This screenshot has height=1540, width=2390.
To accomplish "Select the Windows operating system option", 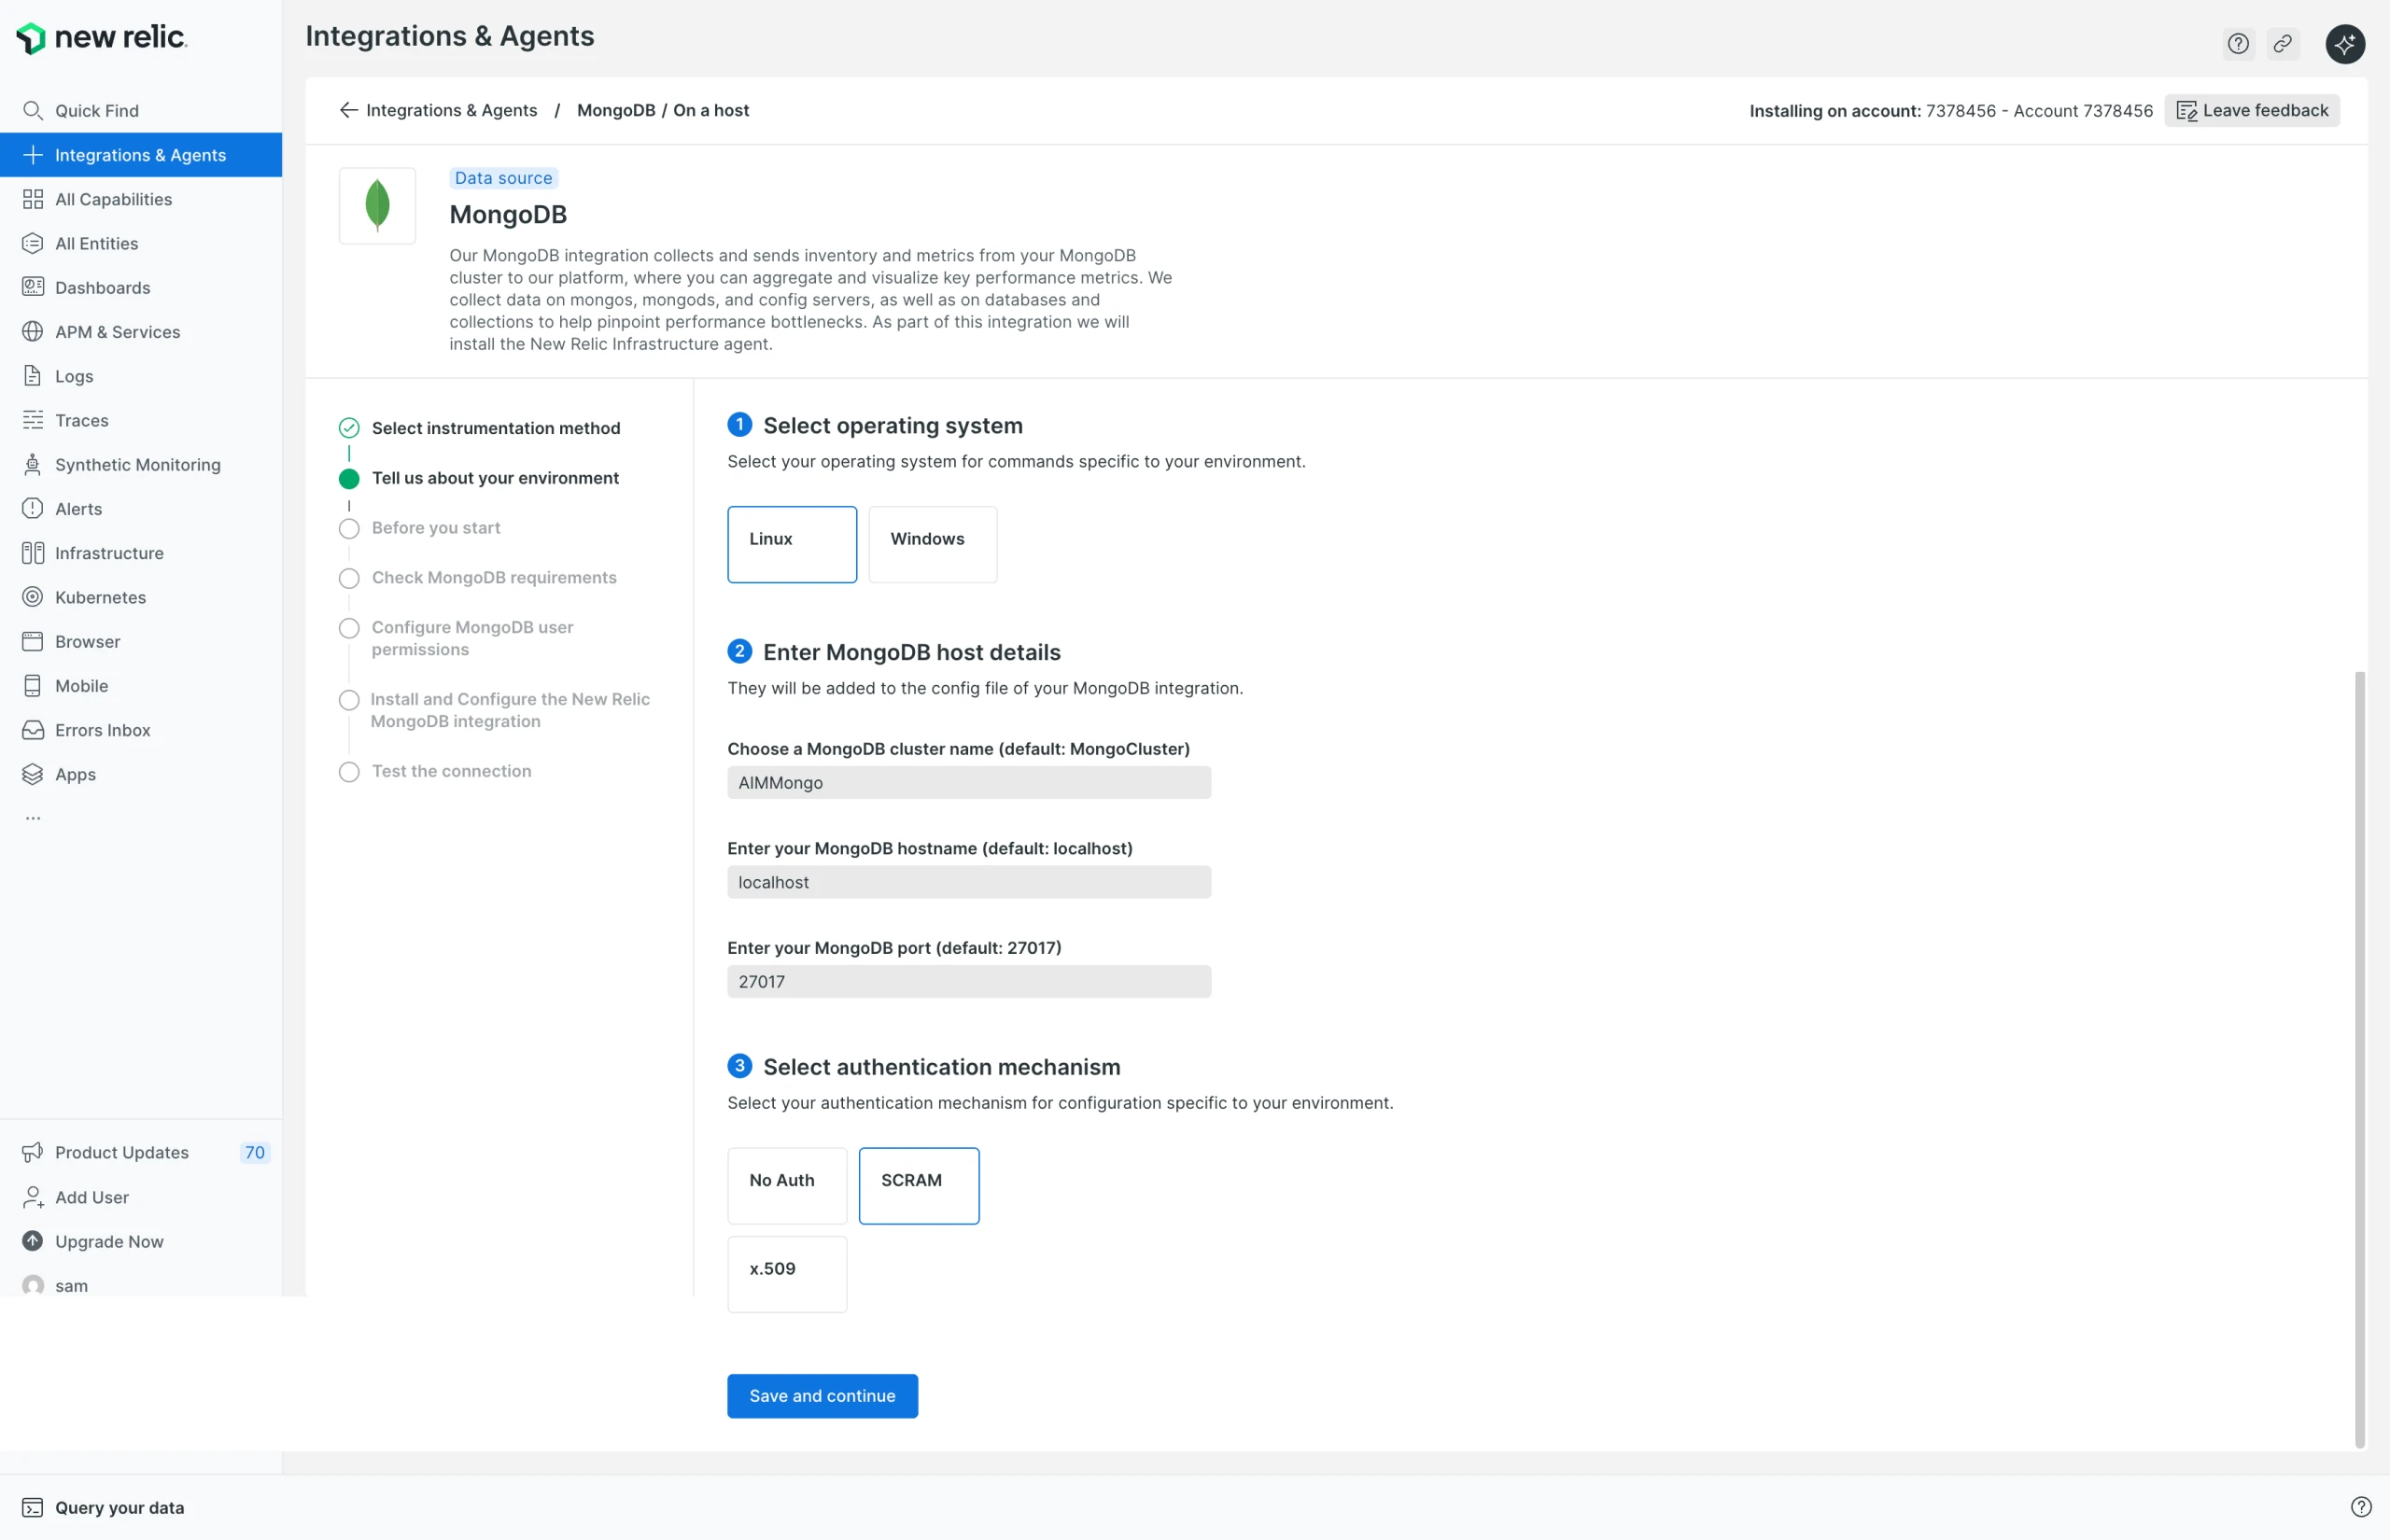I will click(x=933, y=544).
